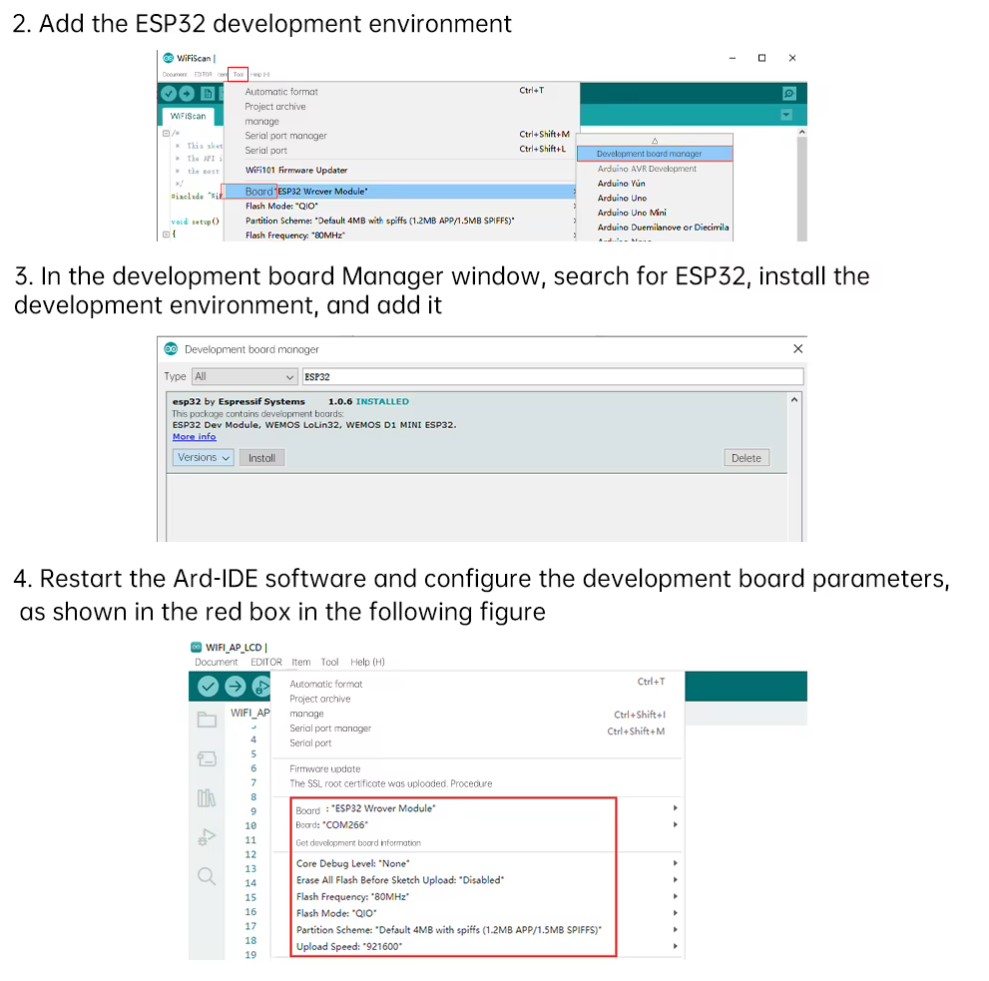Click the Verify checkmark icon in WIFI_AP_LCD window
This screenshot has width=989, height=981.
click(x=208, y=686)
